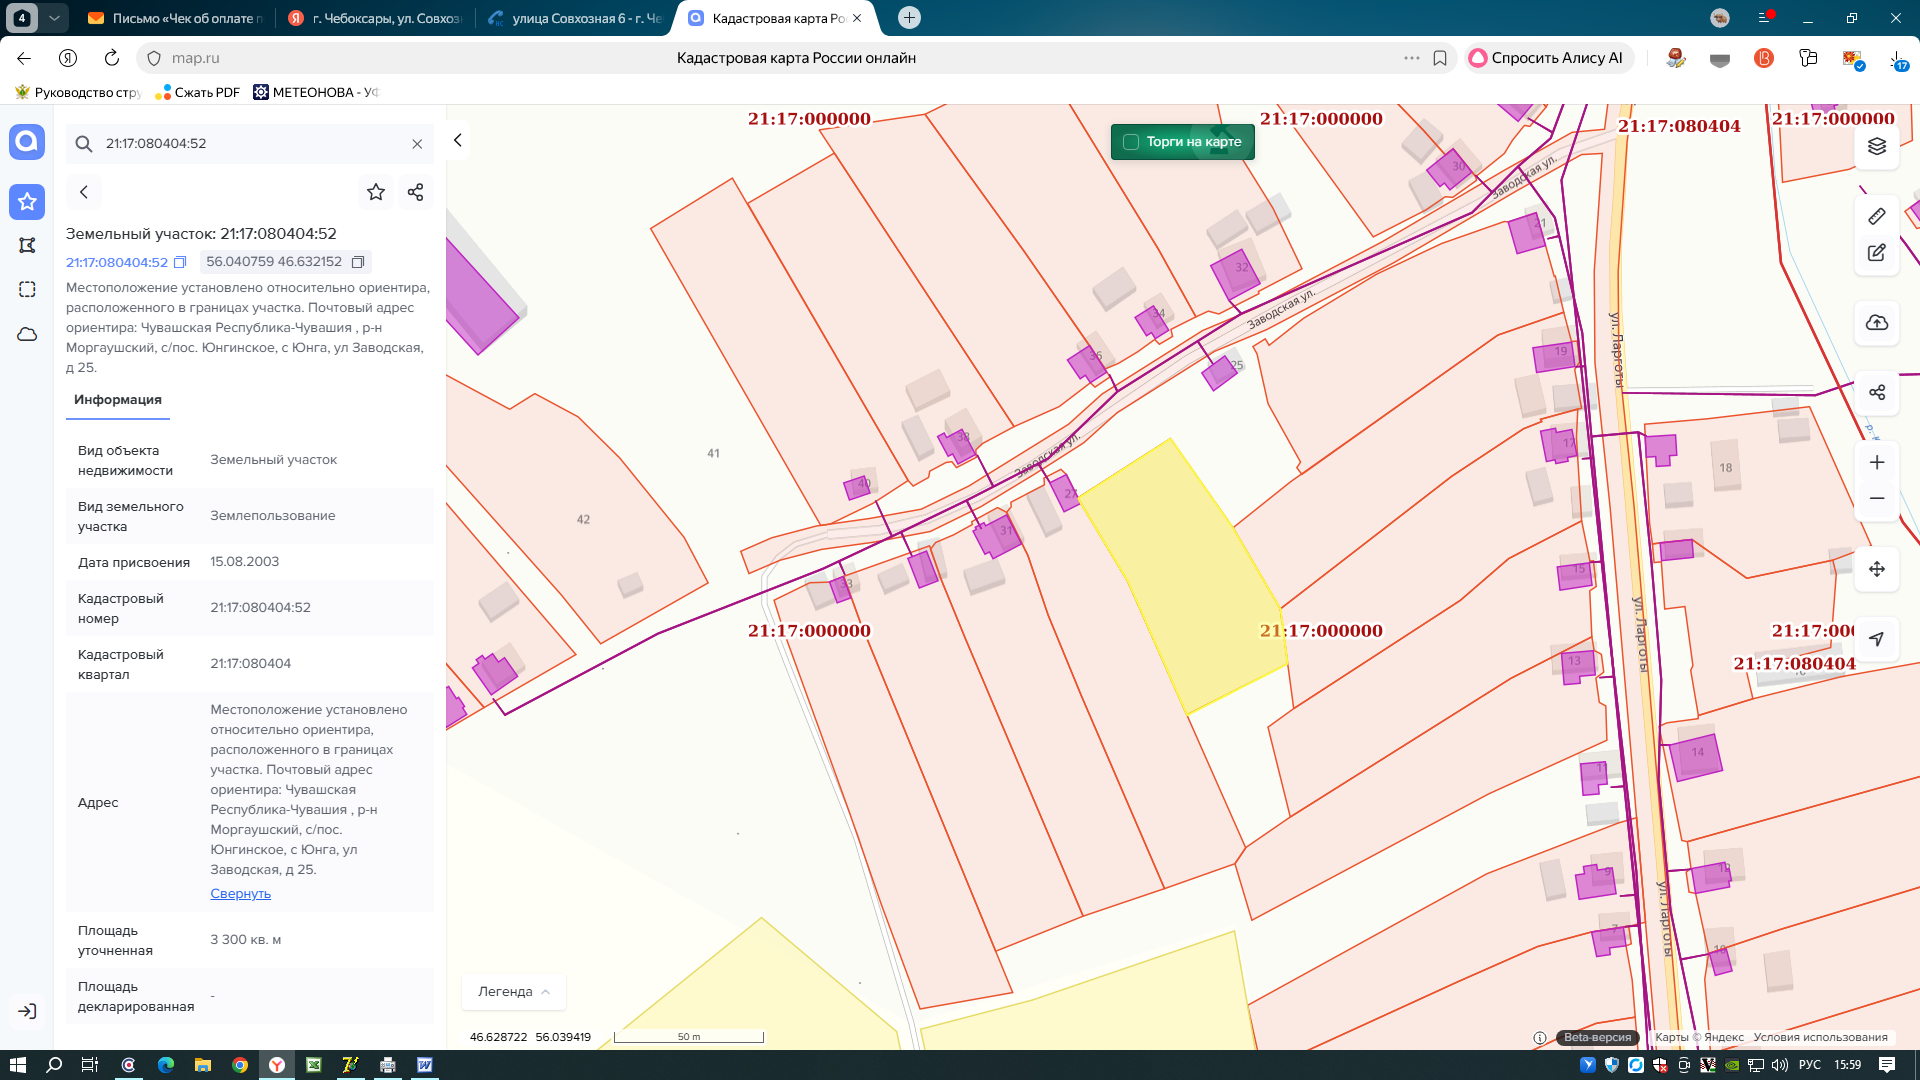Enable the Торги на карте checkbox
The image size is (1920, 1080).
pyautogui.click(x=1131, y=142)
